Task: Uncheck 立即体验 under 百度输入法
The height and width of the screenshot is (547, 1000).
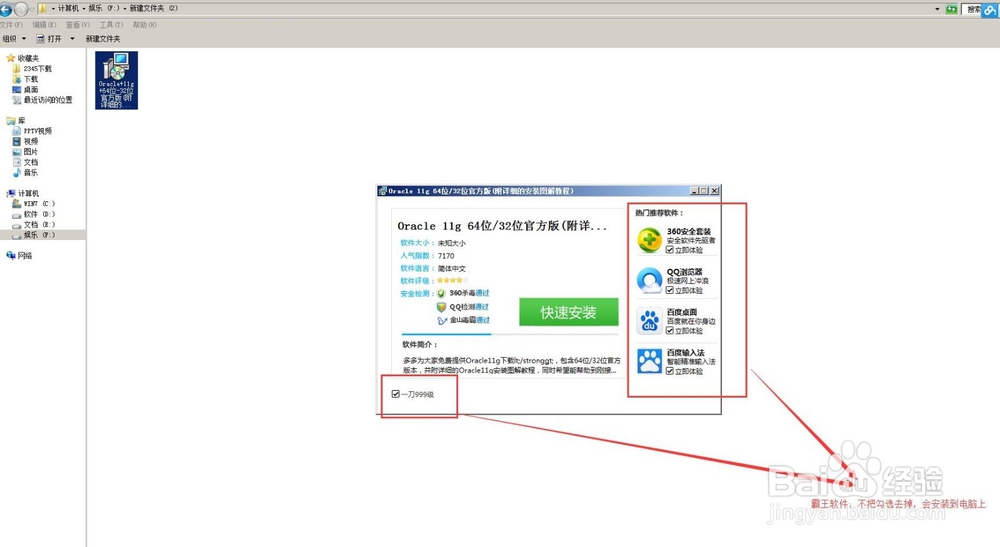Action: [x=670, y=371]
